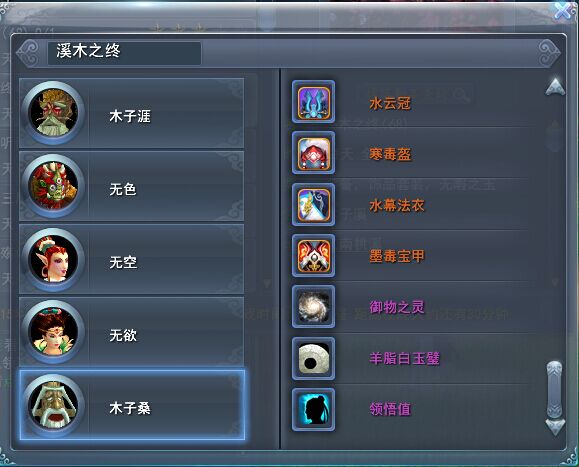Screen dimensions: 579x467
Task: Click the loot list scrollbar thumb
Action: pyautogui.click(x=555, y=389)
